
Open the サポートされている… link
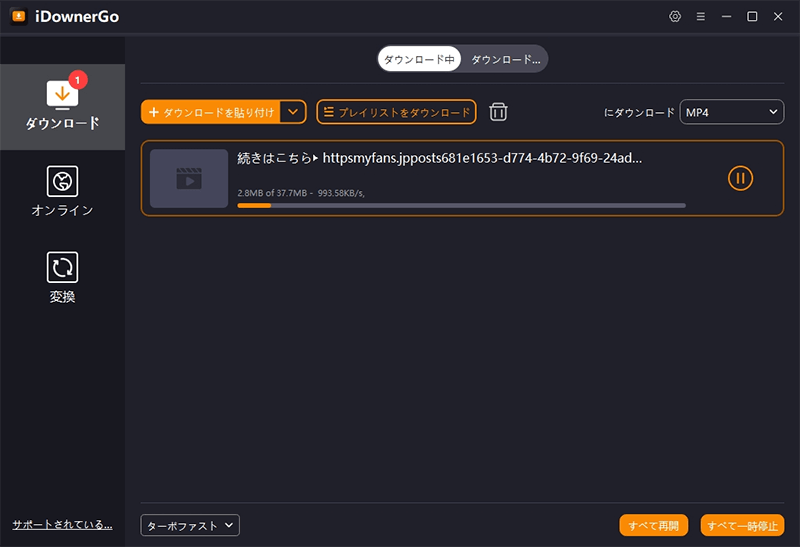(62, 525)
